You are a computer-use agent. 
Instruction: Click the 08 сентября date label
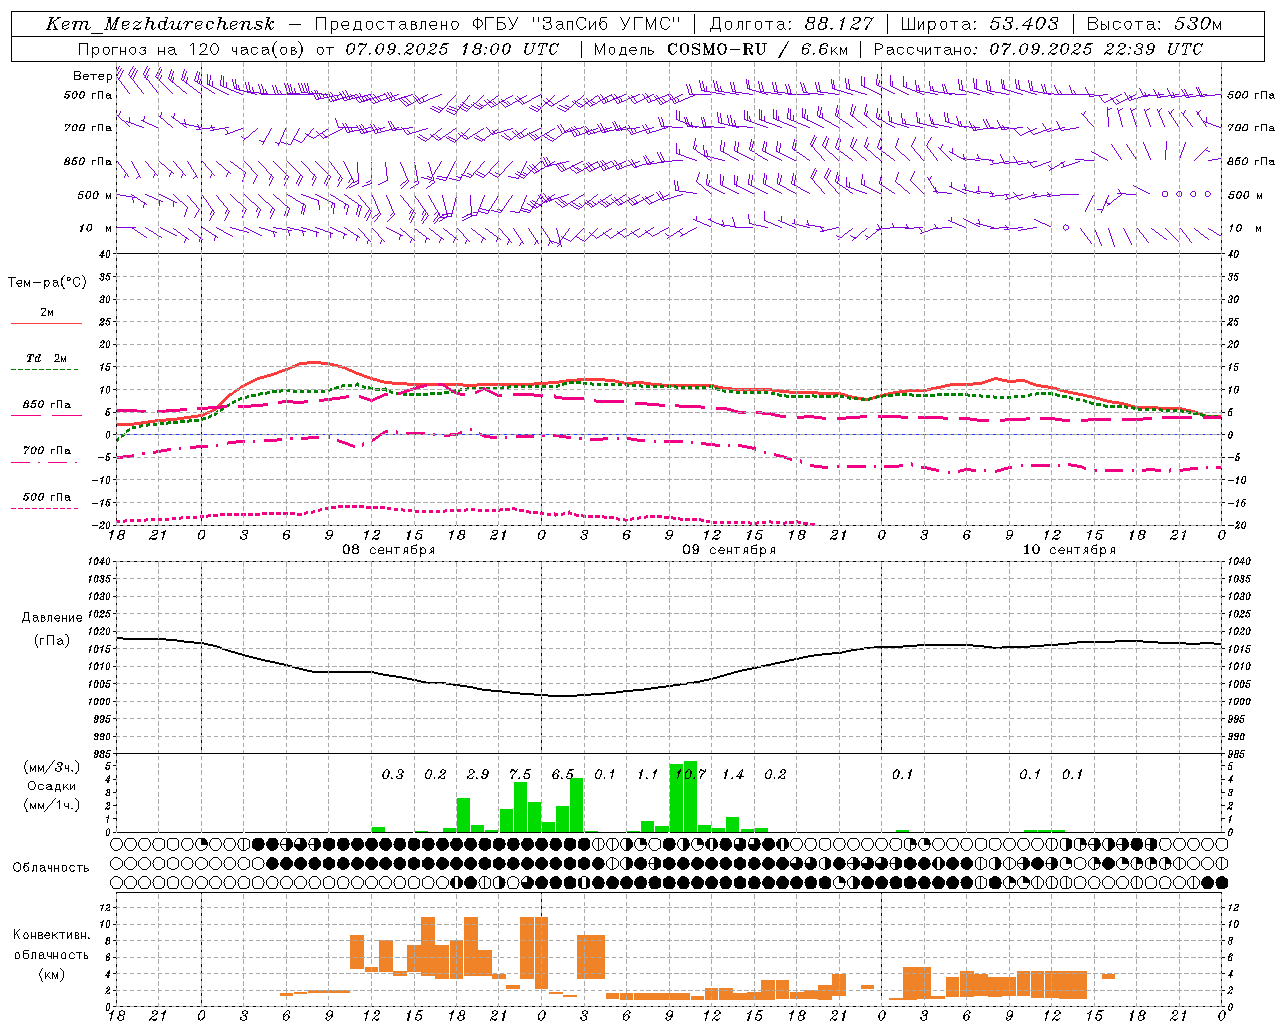tap(389, 550)
